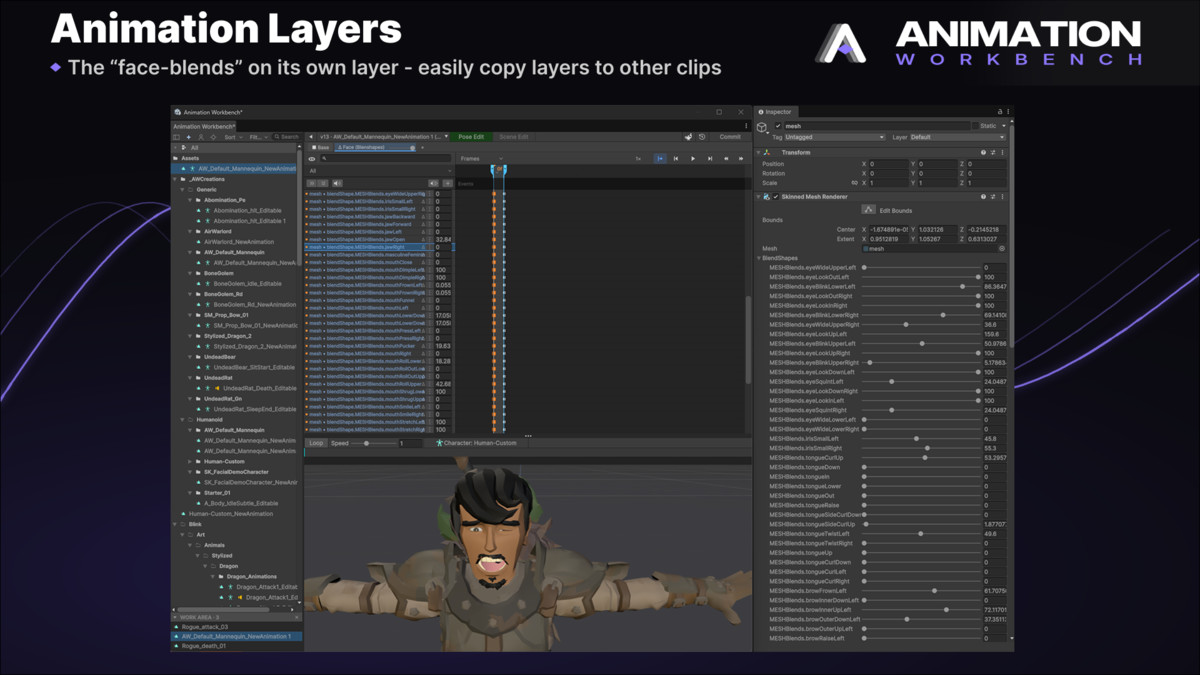
Task: Select the mouthPucker blendshape property row
Action: click(380, 346)
